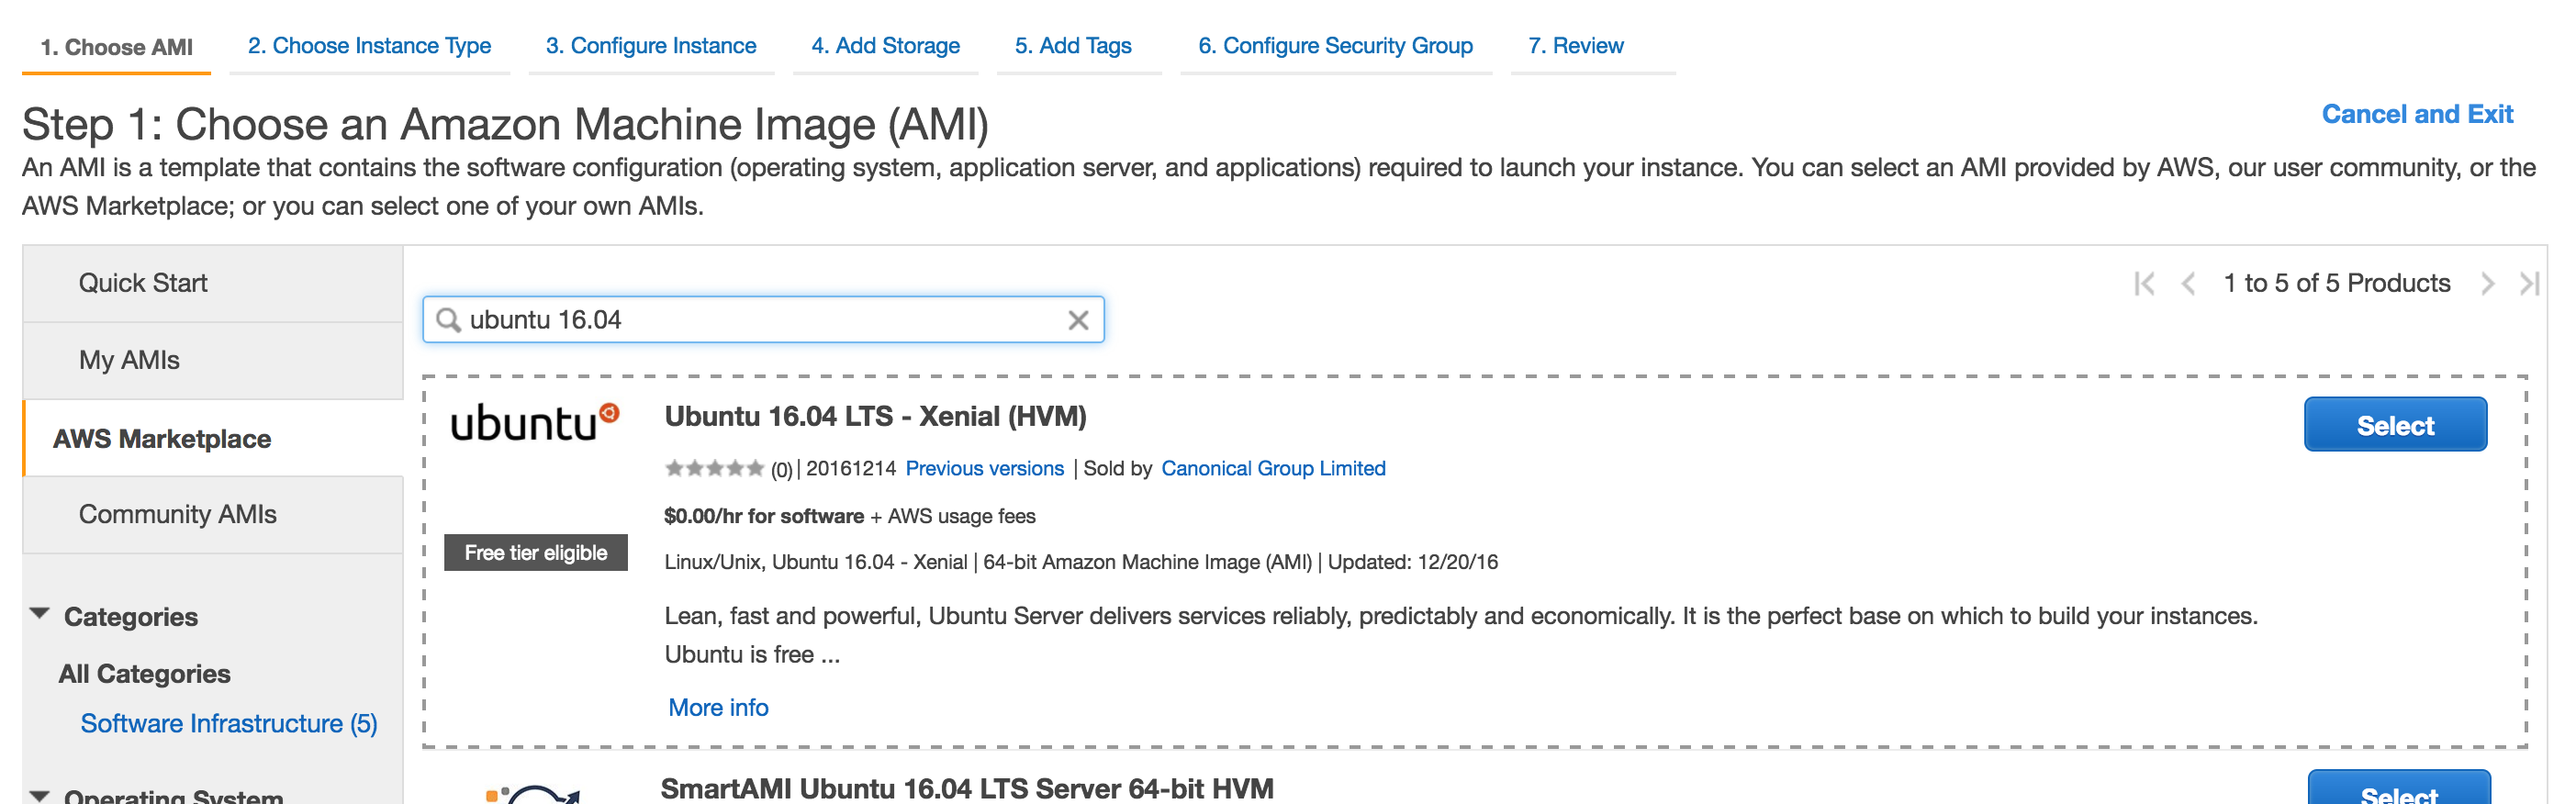
Task: Go to Configure Instance step
Action: [x=651, y=46]
